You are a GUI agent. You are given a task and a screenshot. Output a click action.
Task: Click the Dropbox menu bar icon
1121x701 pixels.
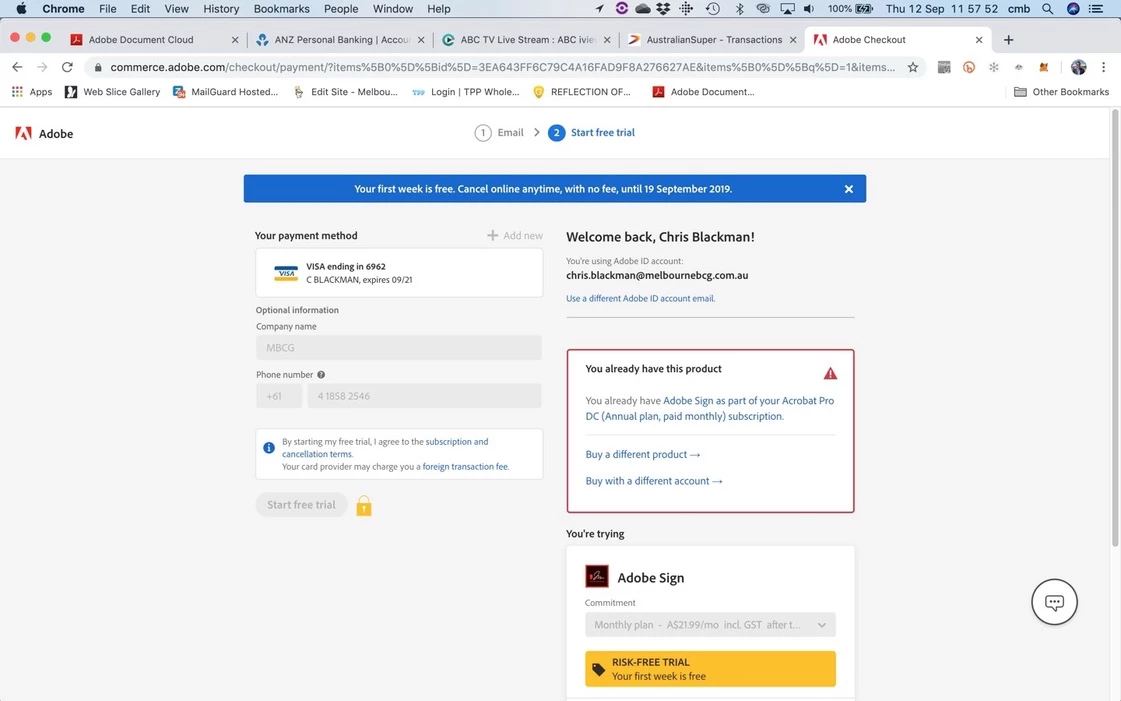point(663,9)
